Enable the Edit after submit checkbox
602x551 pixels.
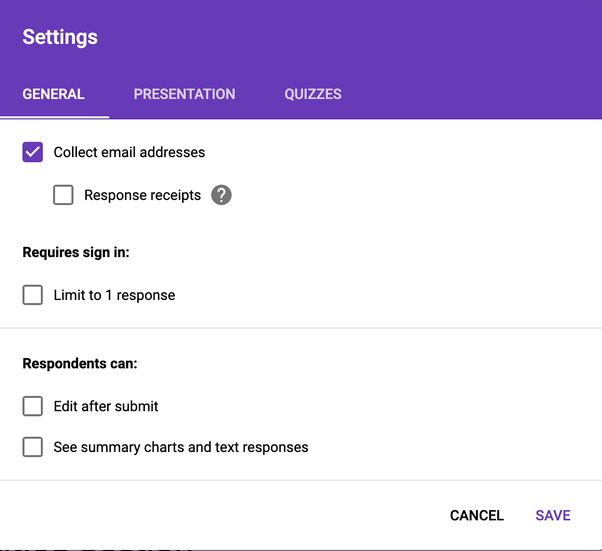coord(33,406)
